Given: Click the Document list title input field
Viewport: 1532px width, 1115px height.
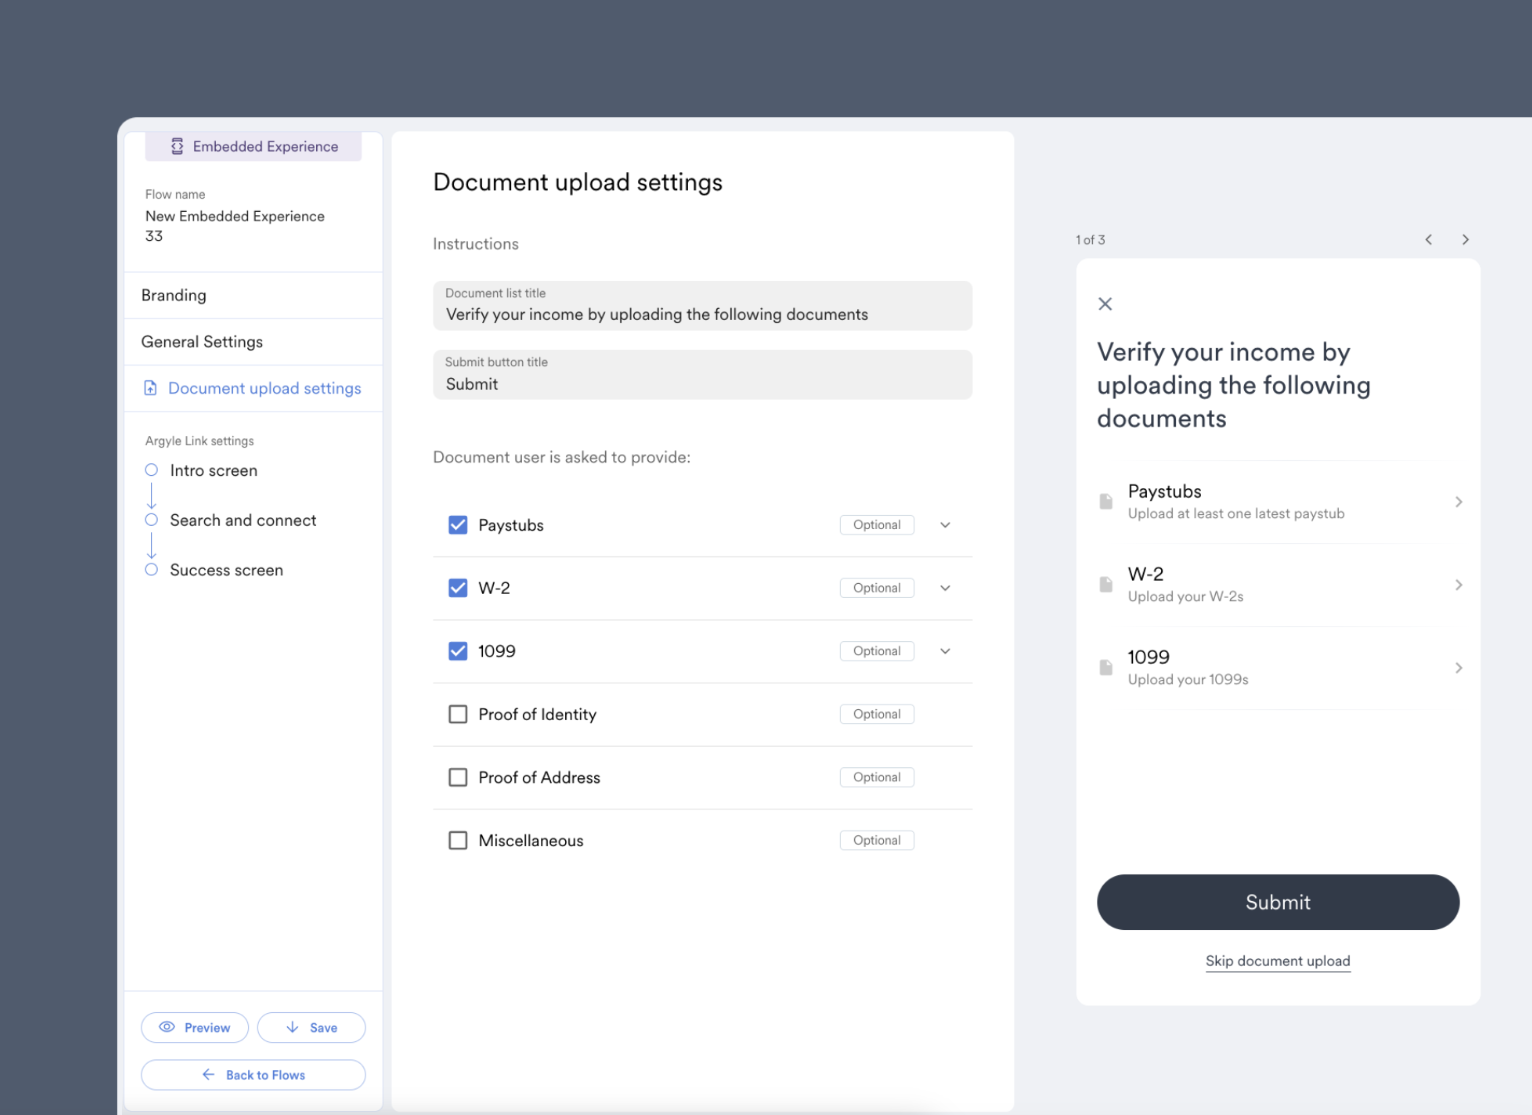Looking at the screenshot, I should click(x=702, y=313).
